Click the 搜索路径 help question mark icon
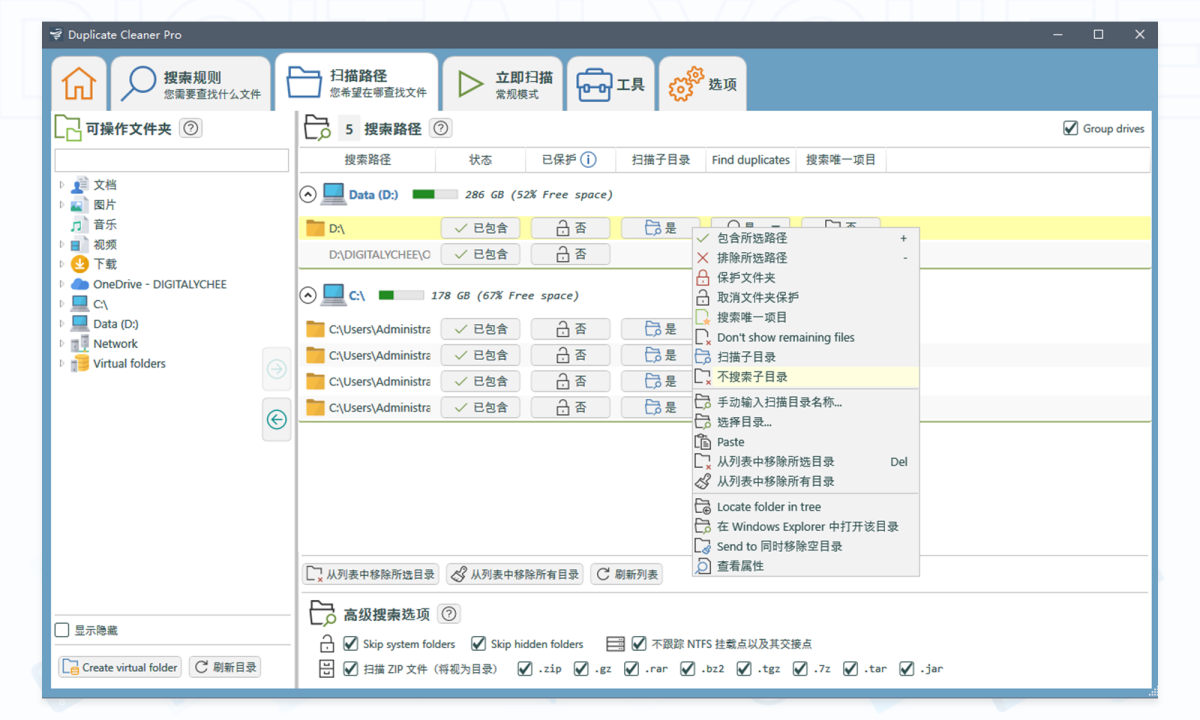This screenshot has width=1200, height=720. 438,128
